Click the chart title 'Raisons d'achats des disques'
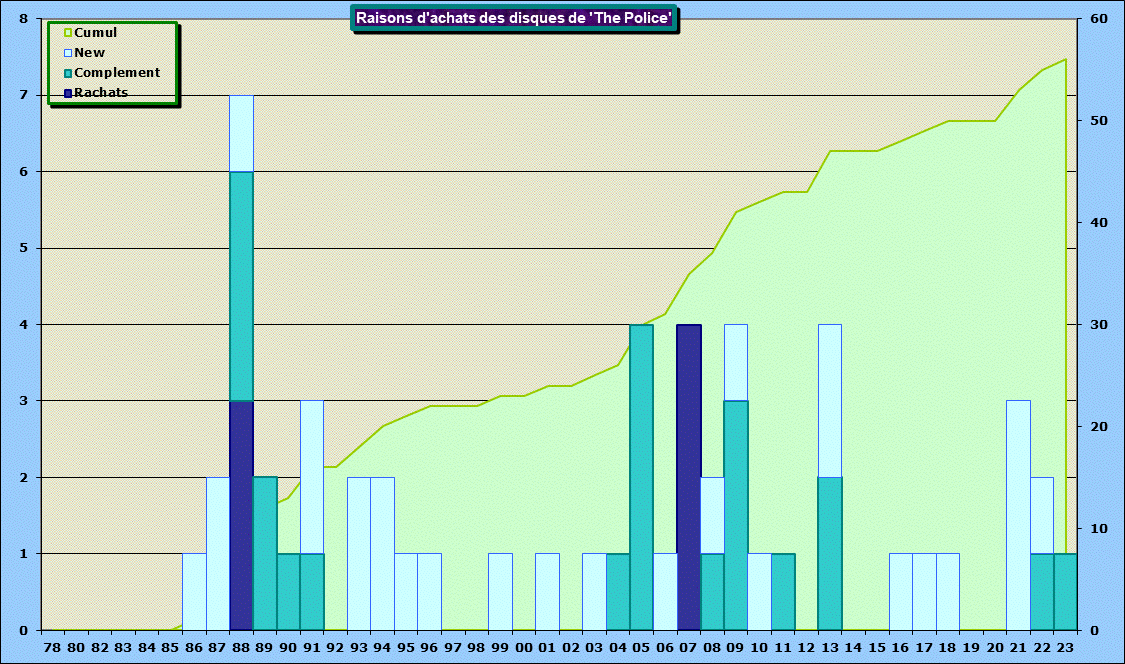 [514, 18]
